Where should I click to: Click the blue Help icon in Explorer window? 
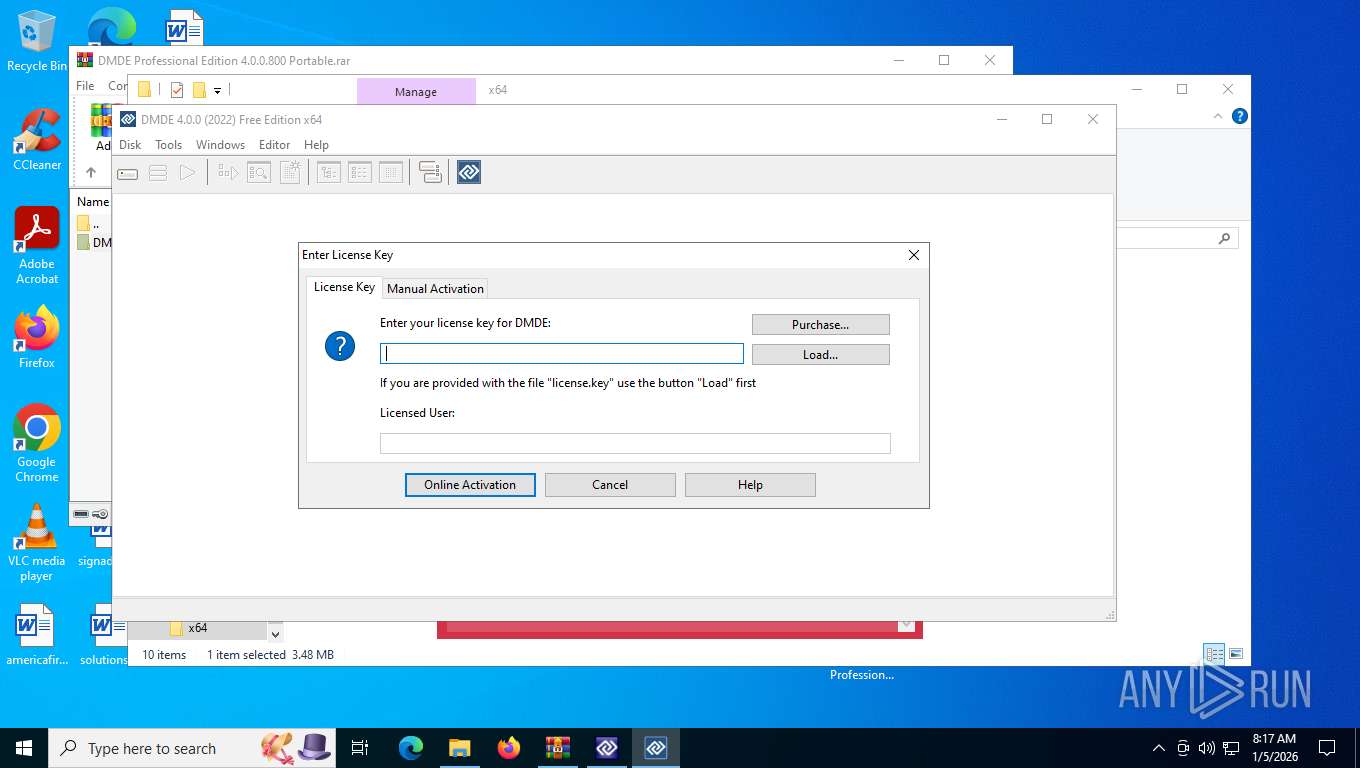1240,116
